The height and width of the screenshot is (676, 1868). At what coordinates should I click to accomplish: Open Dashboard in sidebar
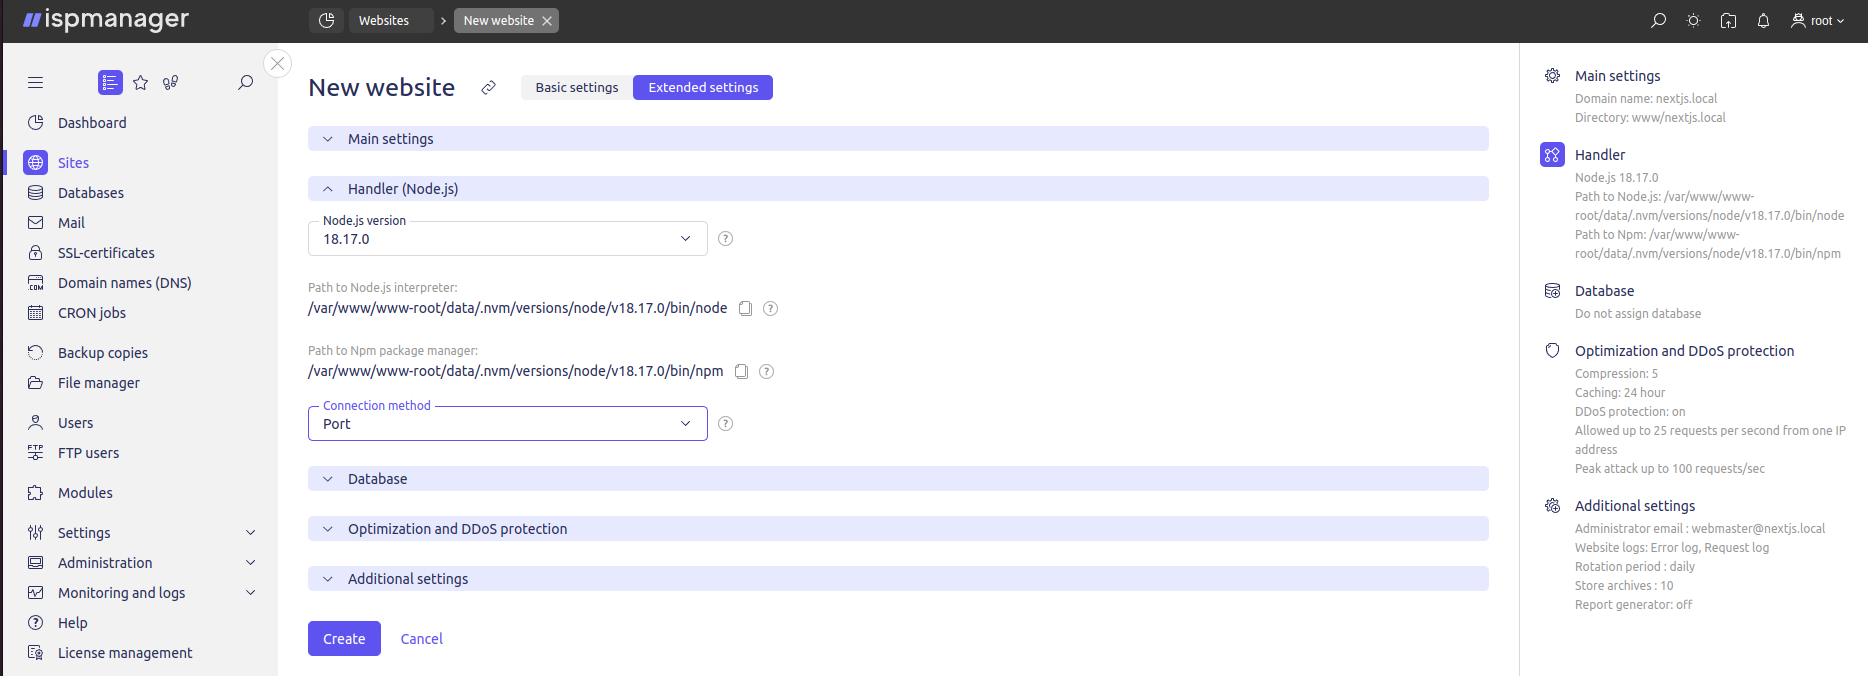click(x=92, y=123)
